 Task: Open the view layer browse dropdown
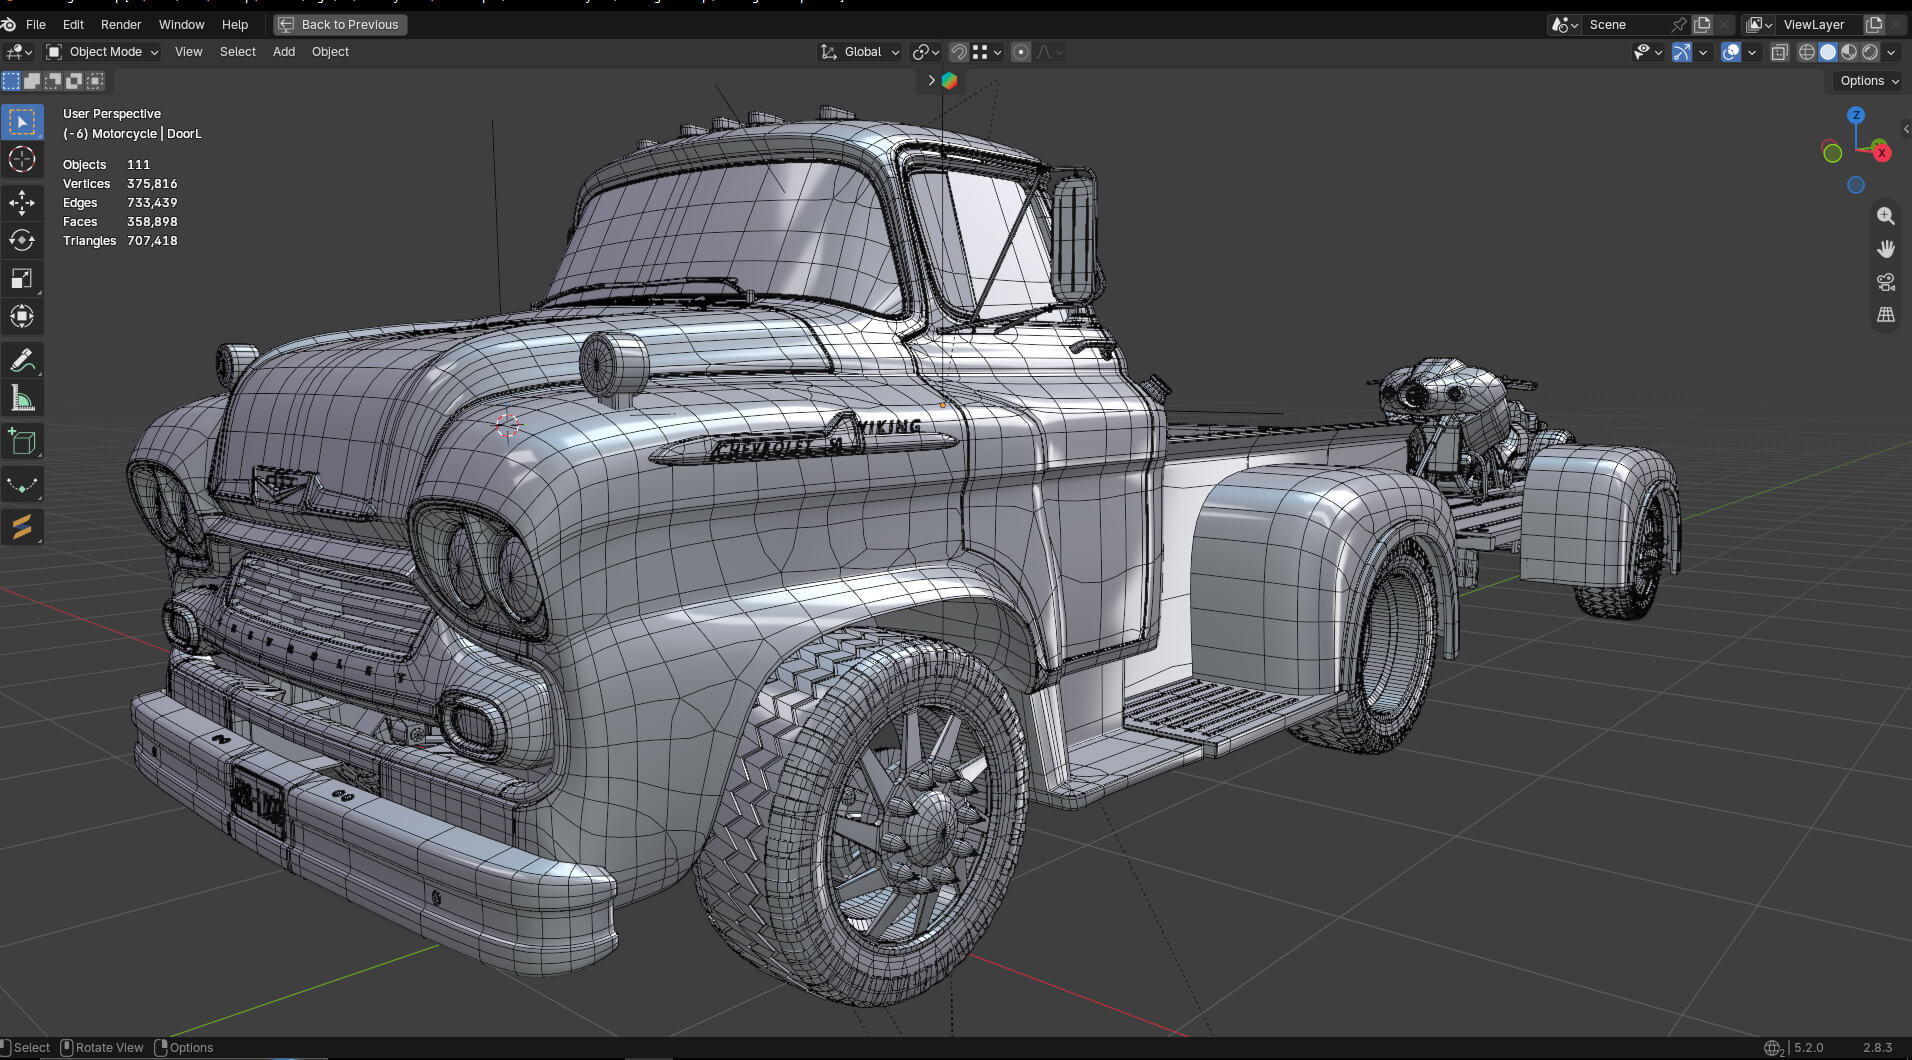(1759, 24)
